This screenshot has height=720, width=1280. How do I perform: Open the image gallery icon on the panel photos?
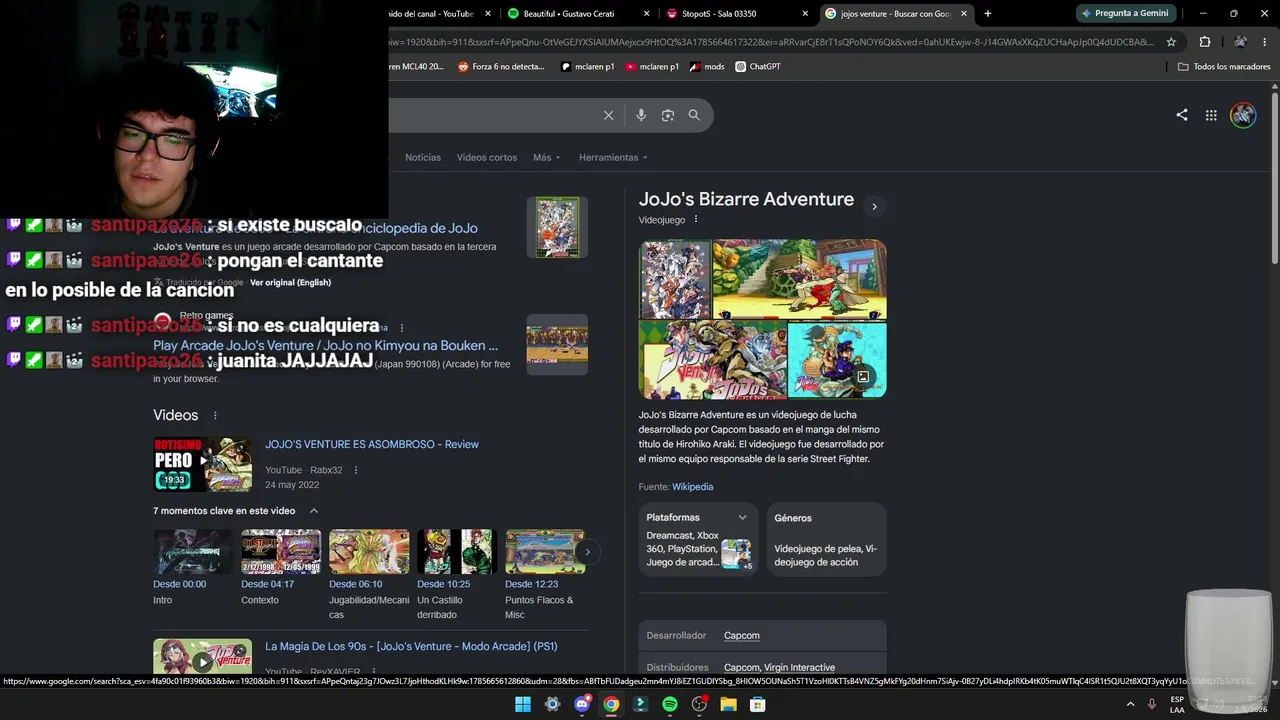[x=863, y=377]
